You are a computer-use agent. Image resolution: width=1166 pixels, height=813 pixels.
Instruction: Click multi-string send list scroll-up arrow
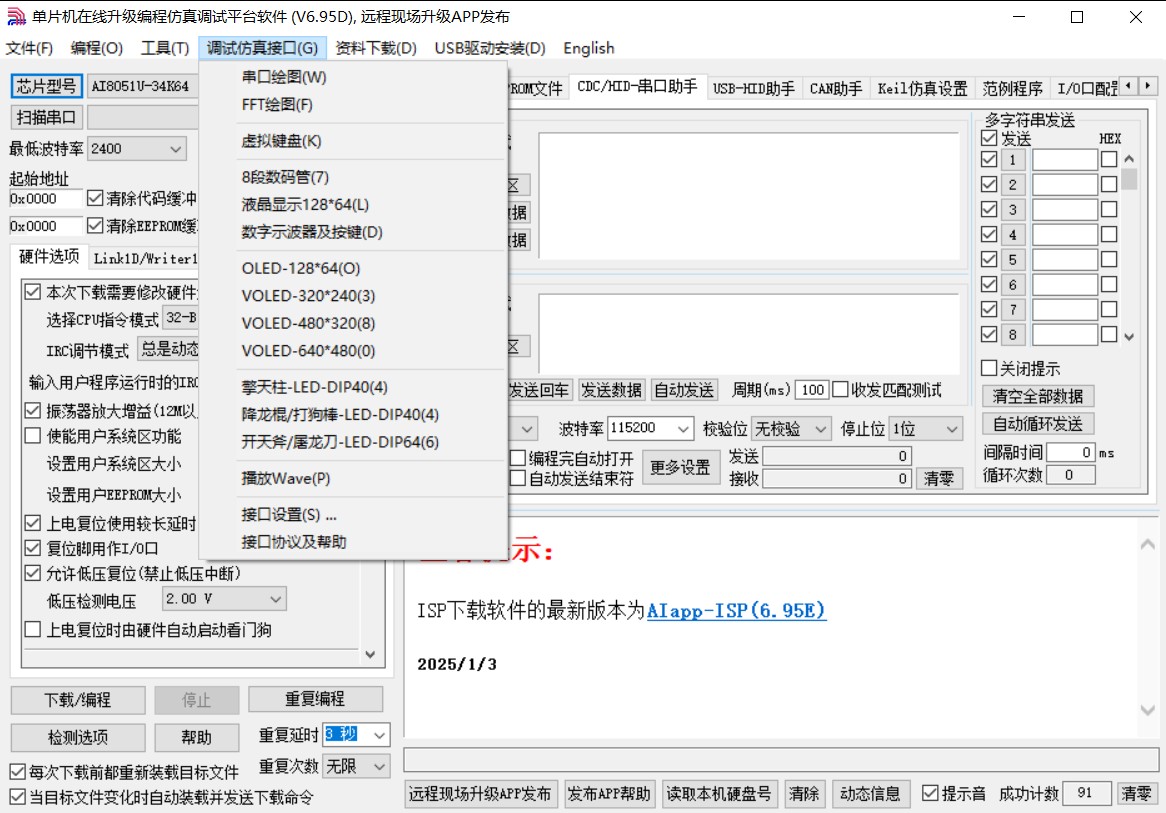pyautogui.click(x=1129, y=158)
